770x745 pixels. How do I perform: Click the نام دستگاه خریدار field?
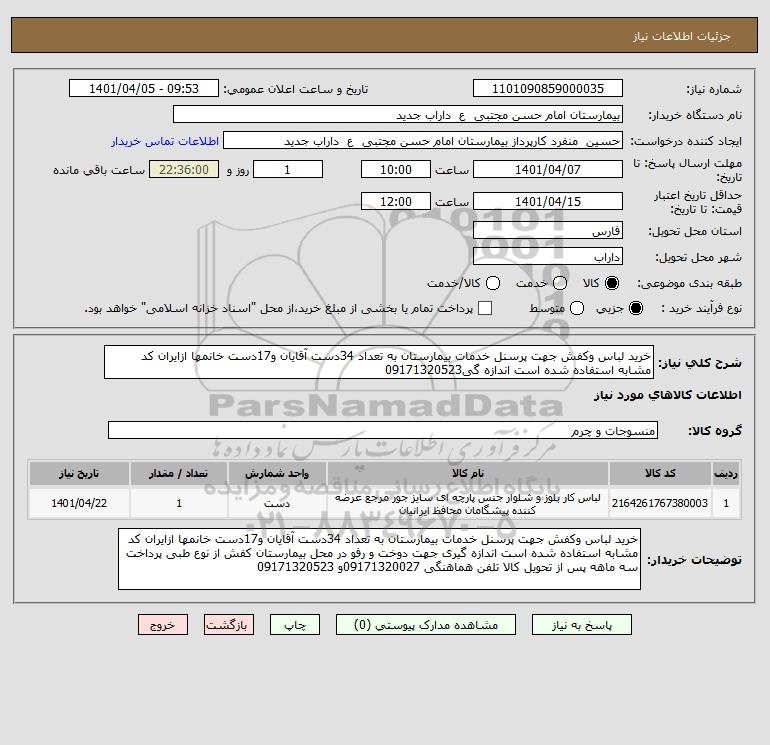point(398,114)
